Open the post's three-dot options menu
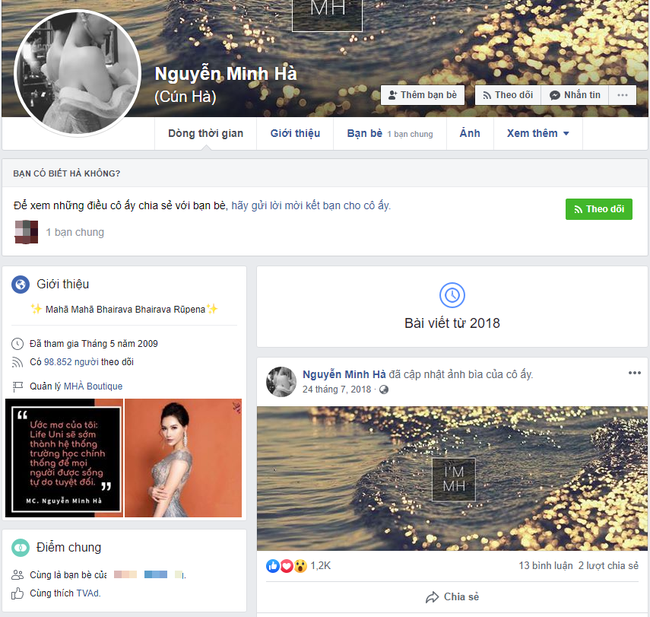This screenshot has height=617, width=650. (x=634, y=373)
